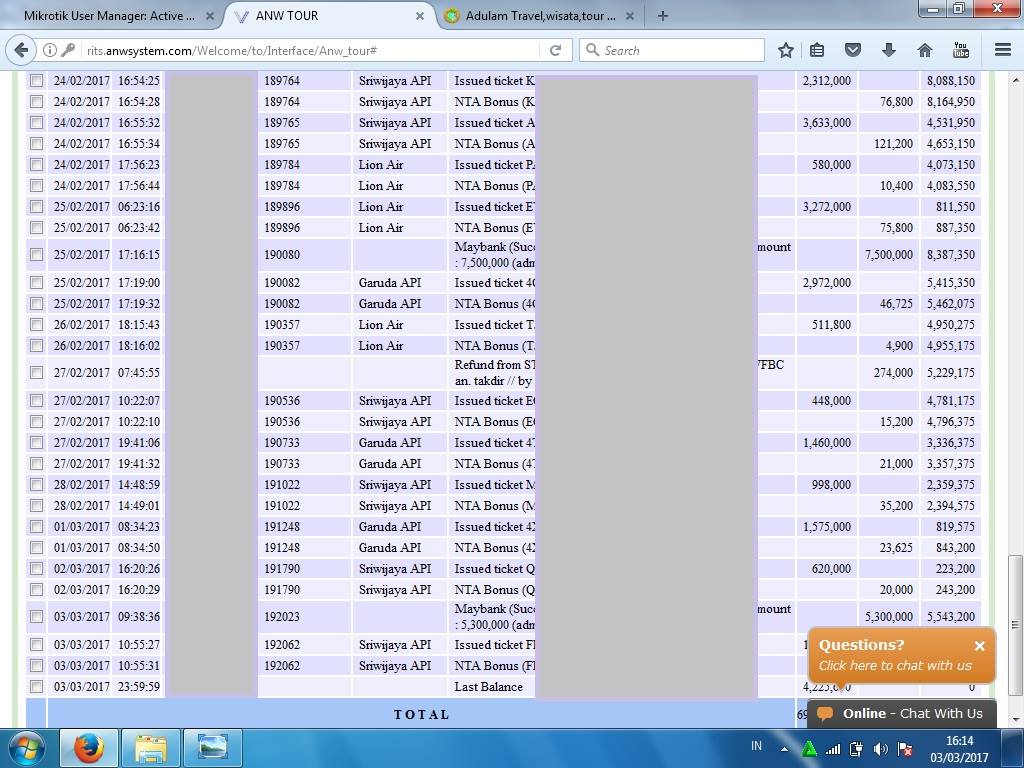Select the balance cell 8,387,350
1024x768 pixels.
click(x=951, y=255)
